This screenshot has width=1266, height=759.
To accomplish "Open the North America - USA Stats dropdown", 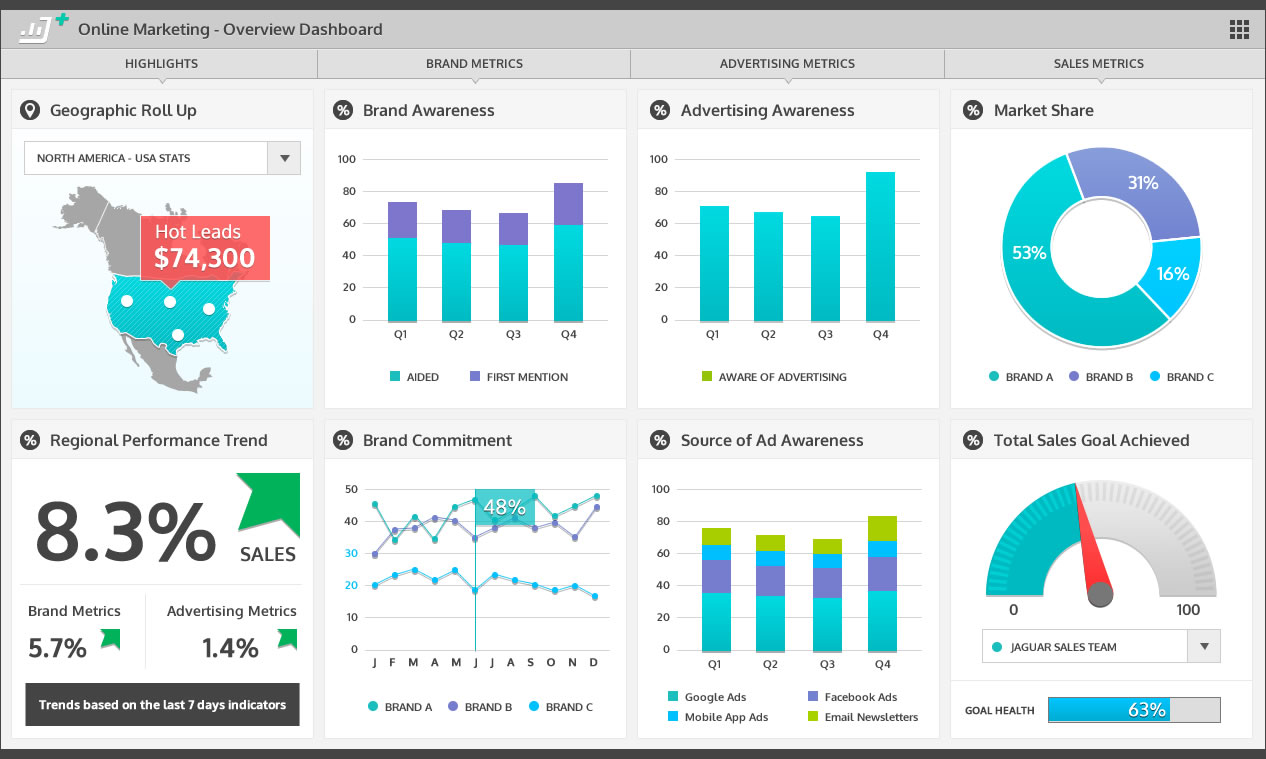I will pyautogui.click(x=284, y=158).
